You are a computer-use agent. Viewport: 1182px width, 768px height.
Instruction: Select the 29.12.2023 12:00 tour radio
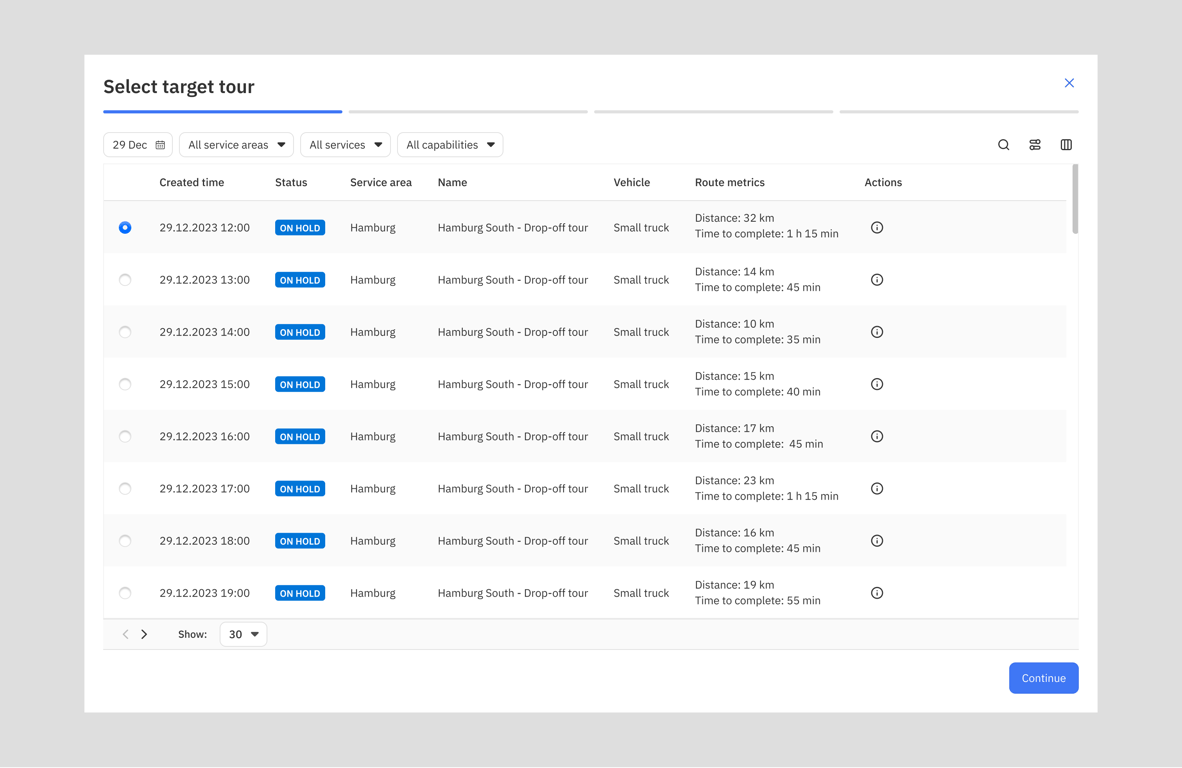pos(125,228)
